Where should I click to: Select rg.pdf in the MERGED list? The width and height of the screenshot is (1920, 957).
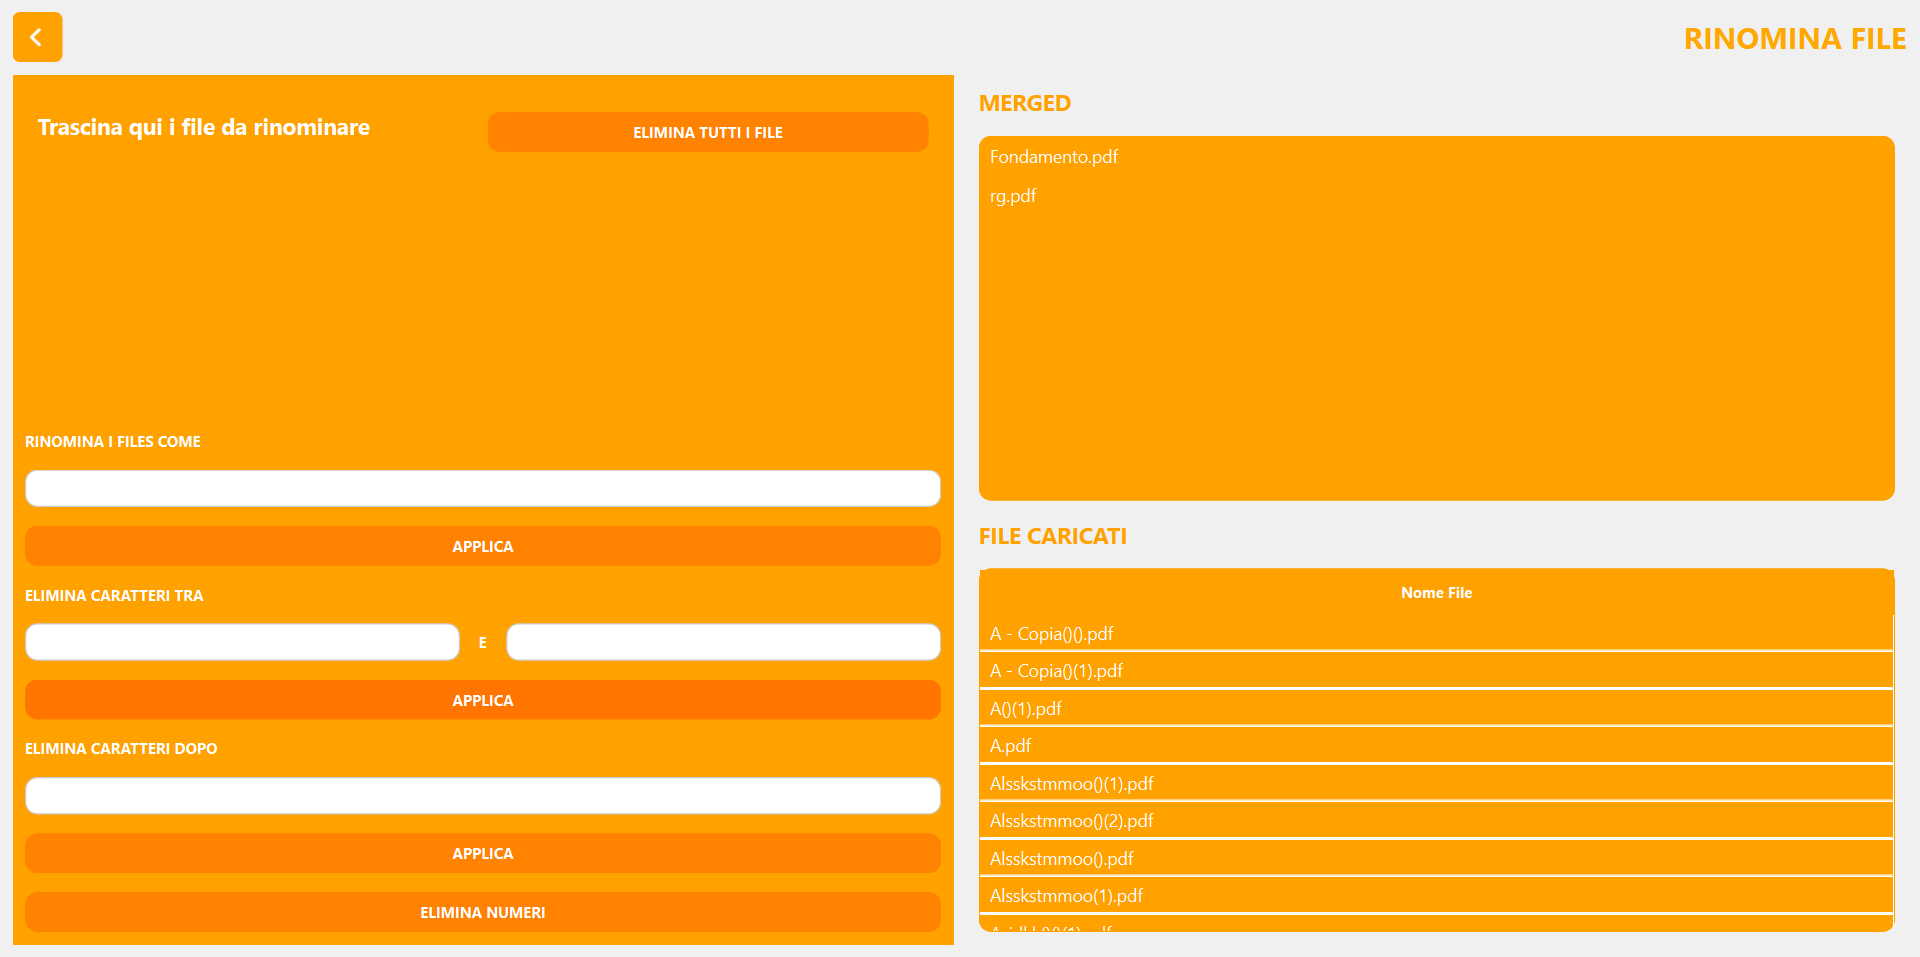[x=1013, y=196]
